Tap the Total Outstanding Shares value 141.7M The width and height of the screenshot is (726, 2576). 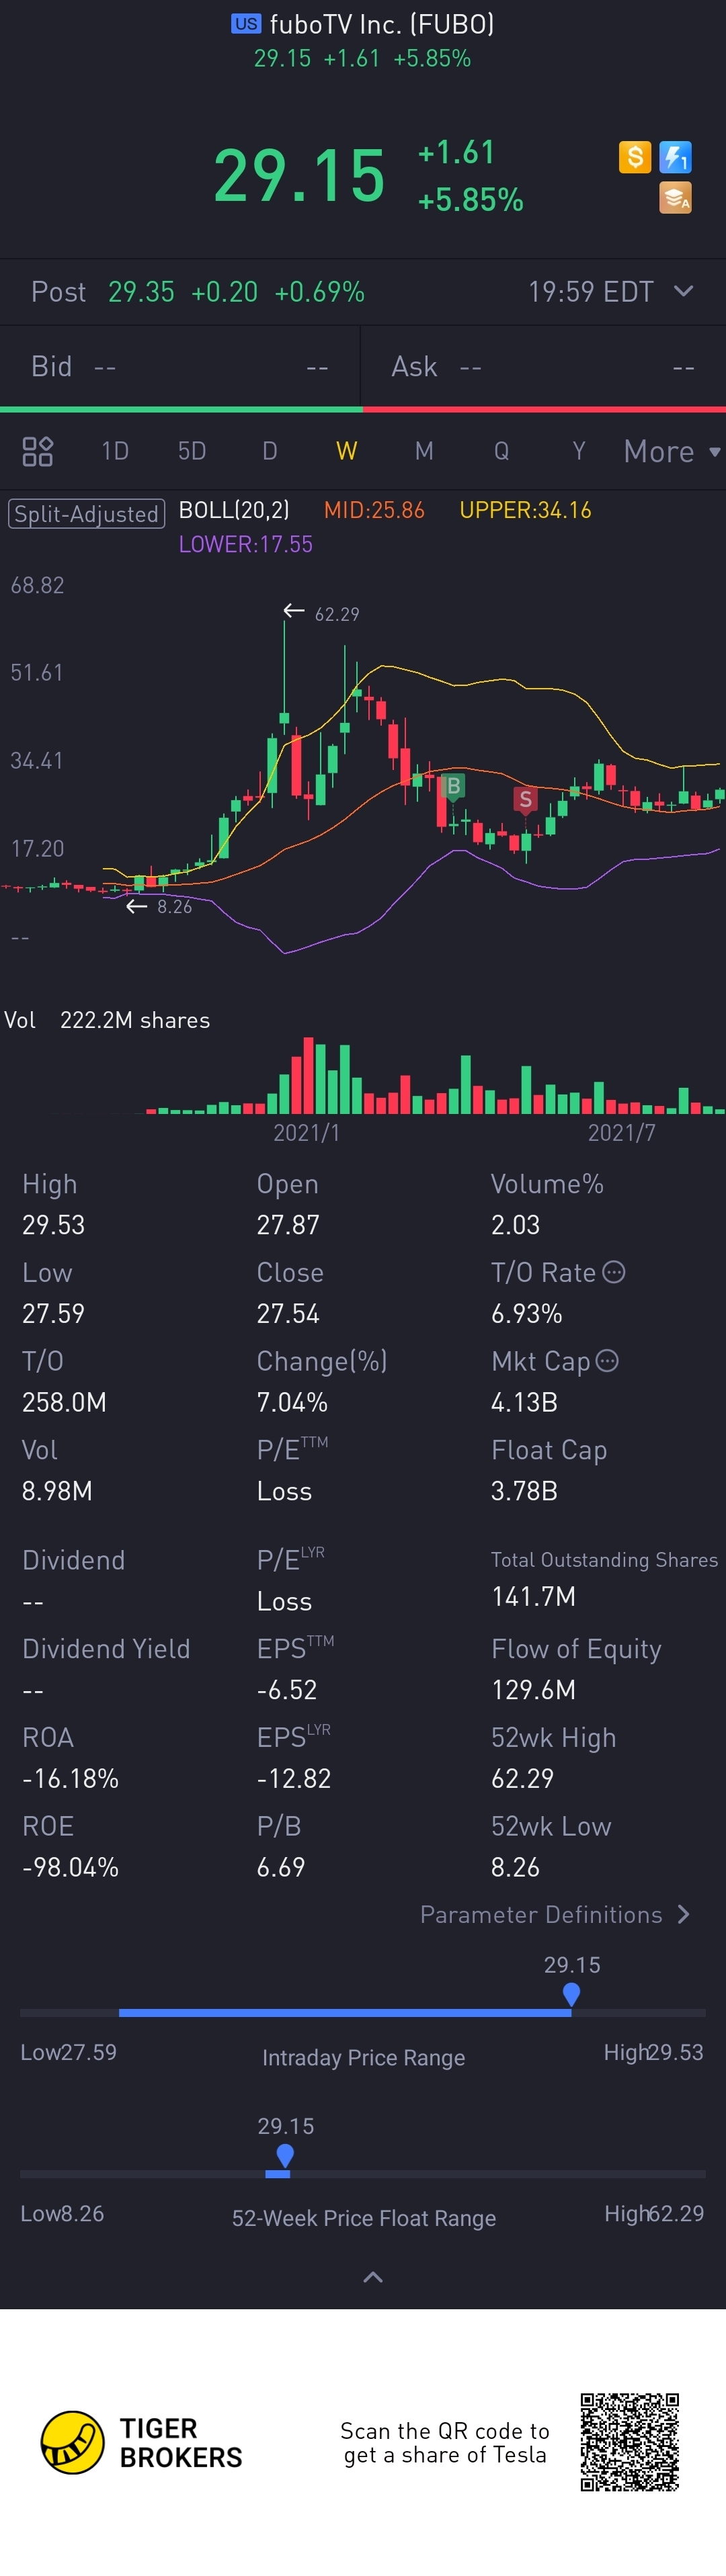[533, 1596]
